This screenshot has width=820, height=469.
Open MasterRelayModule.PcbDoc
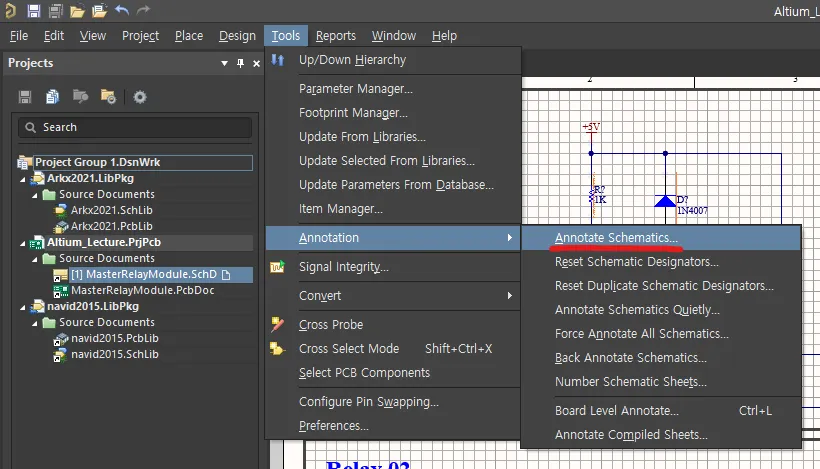pos(142,290)
